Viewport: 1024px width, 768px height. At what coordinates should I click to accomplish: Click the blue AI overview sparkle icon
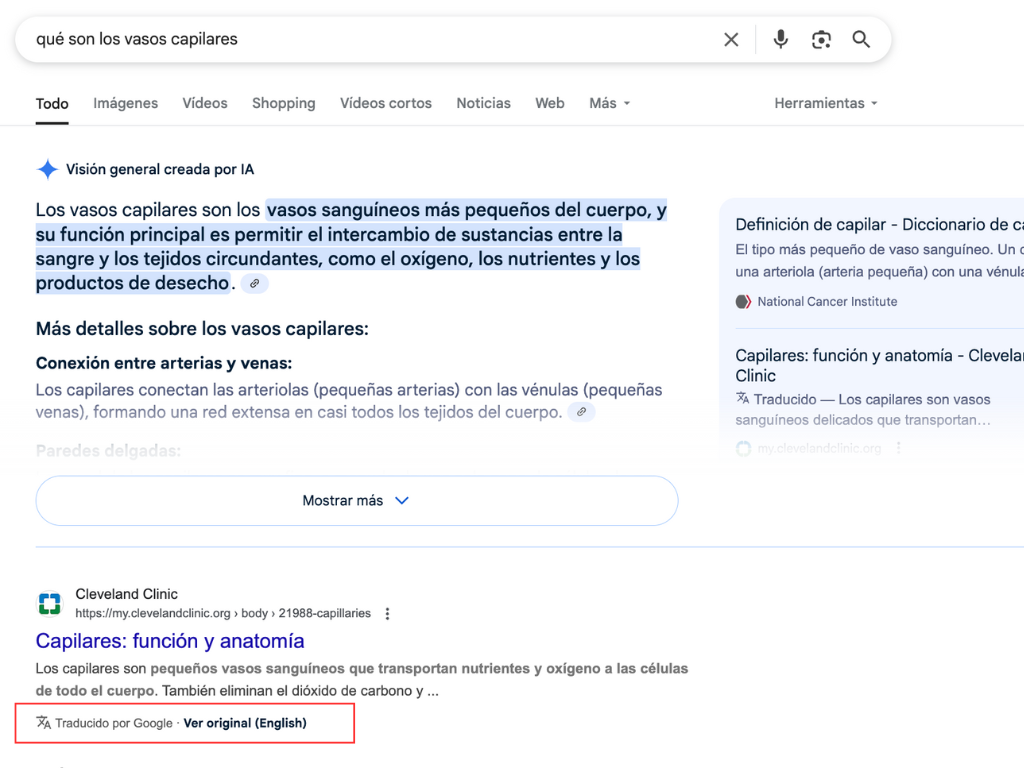47,169
